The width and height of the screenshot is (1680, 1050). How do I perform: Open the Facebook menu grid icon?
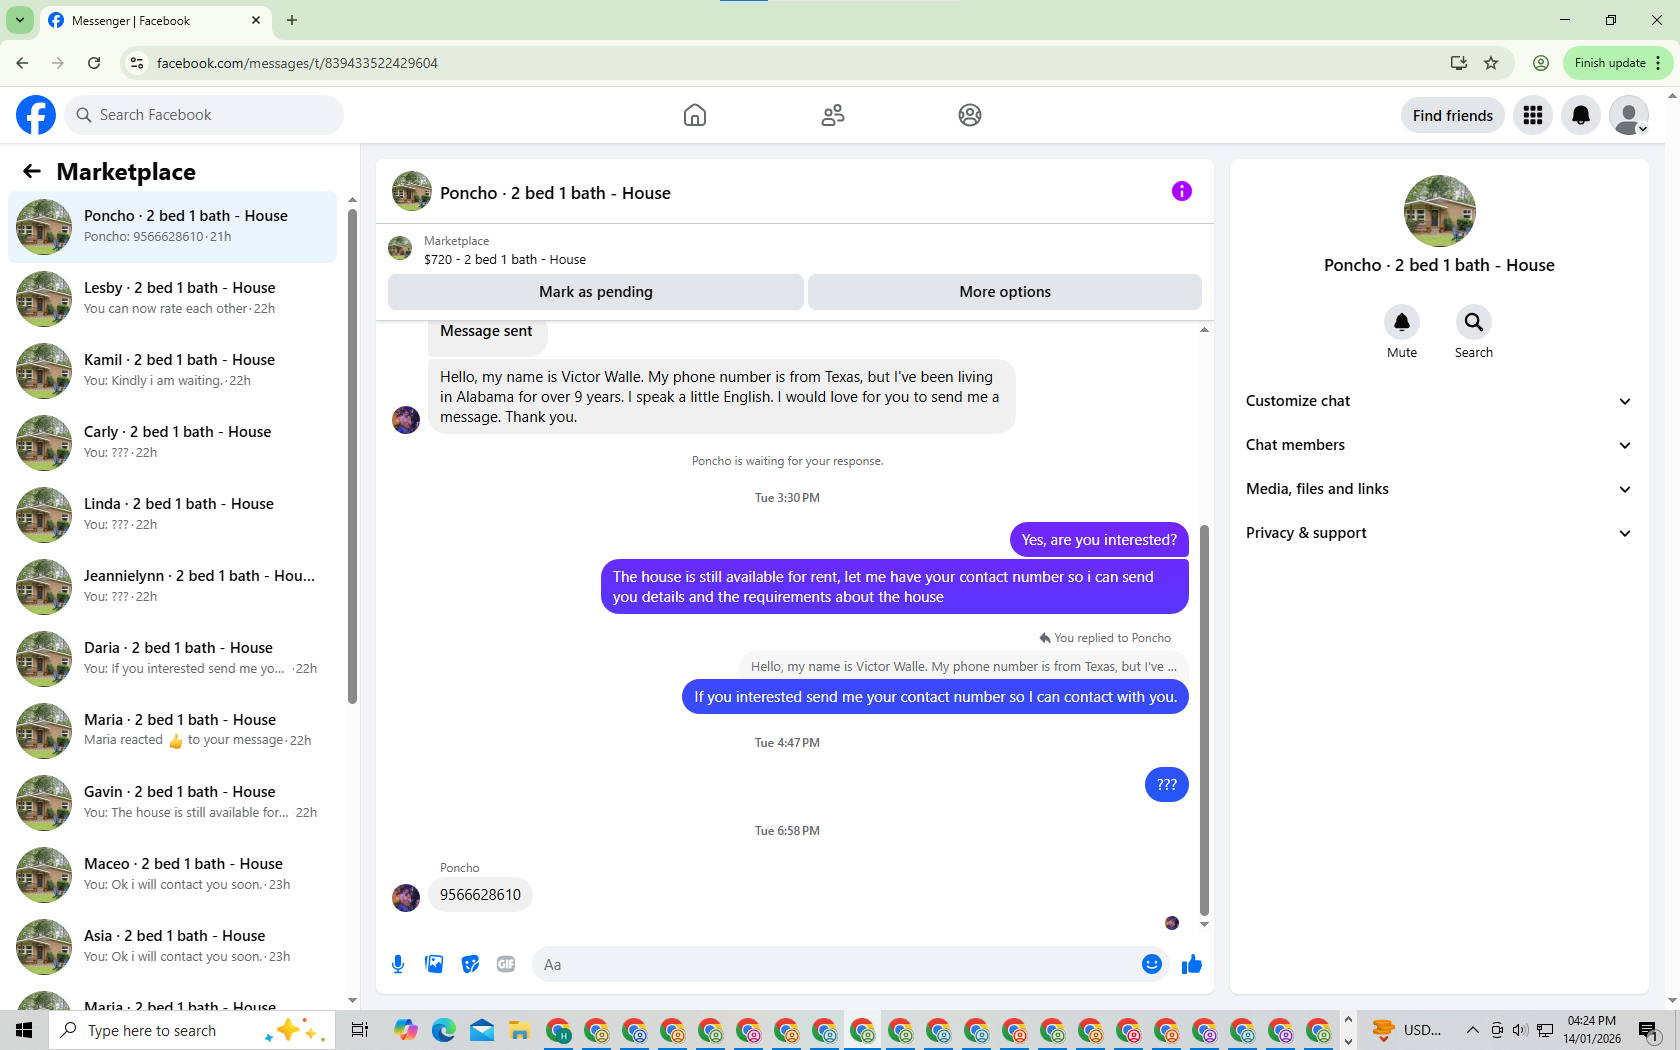[x=1533, y=115]
